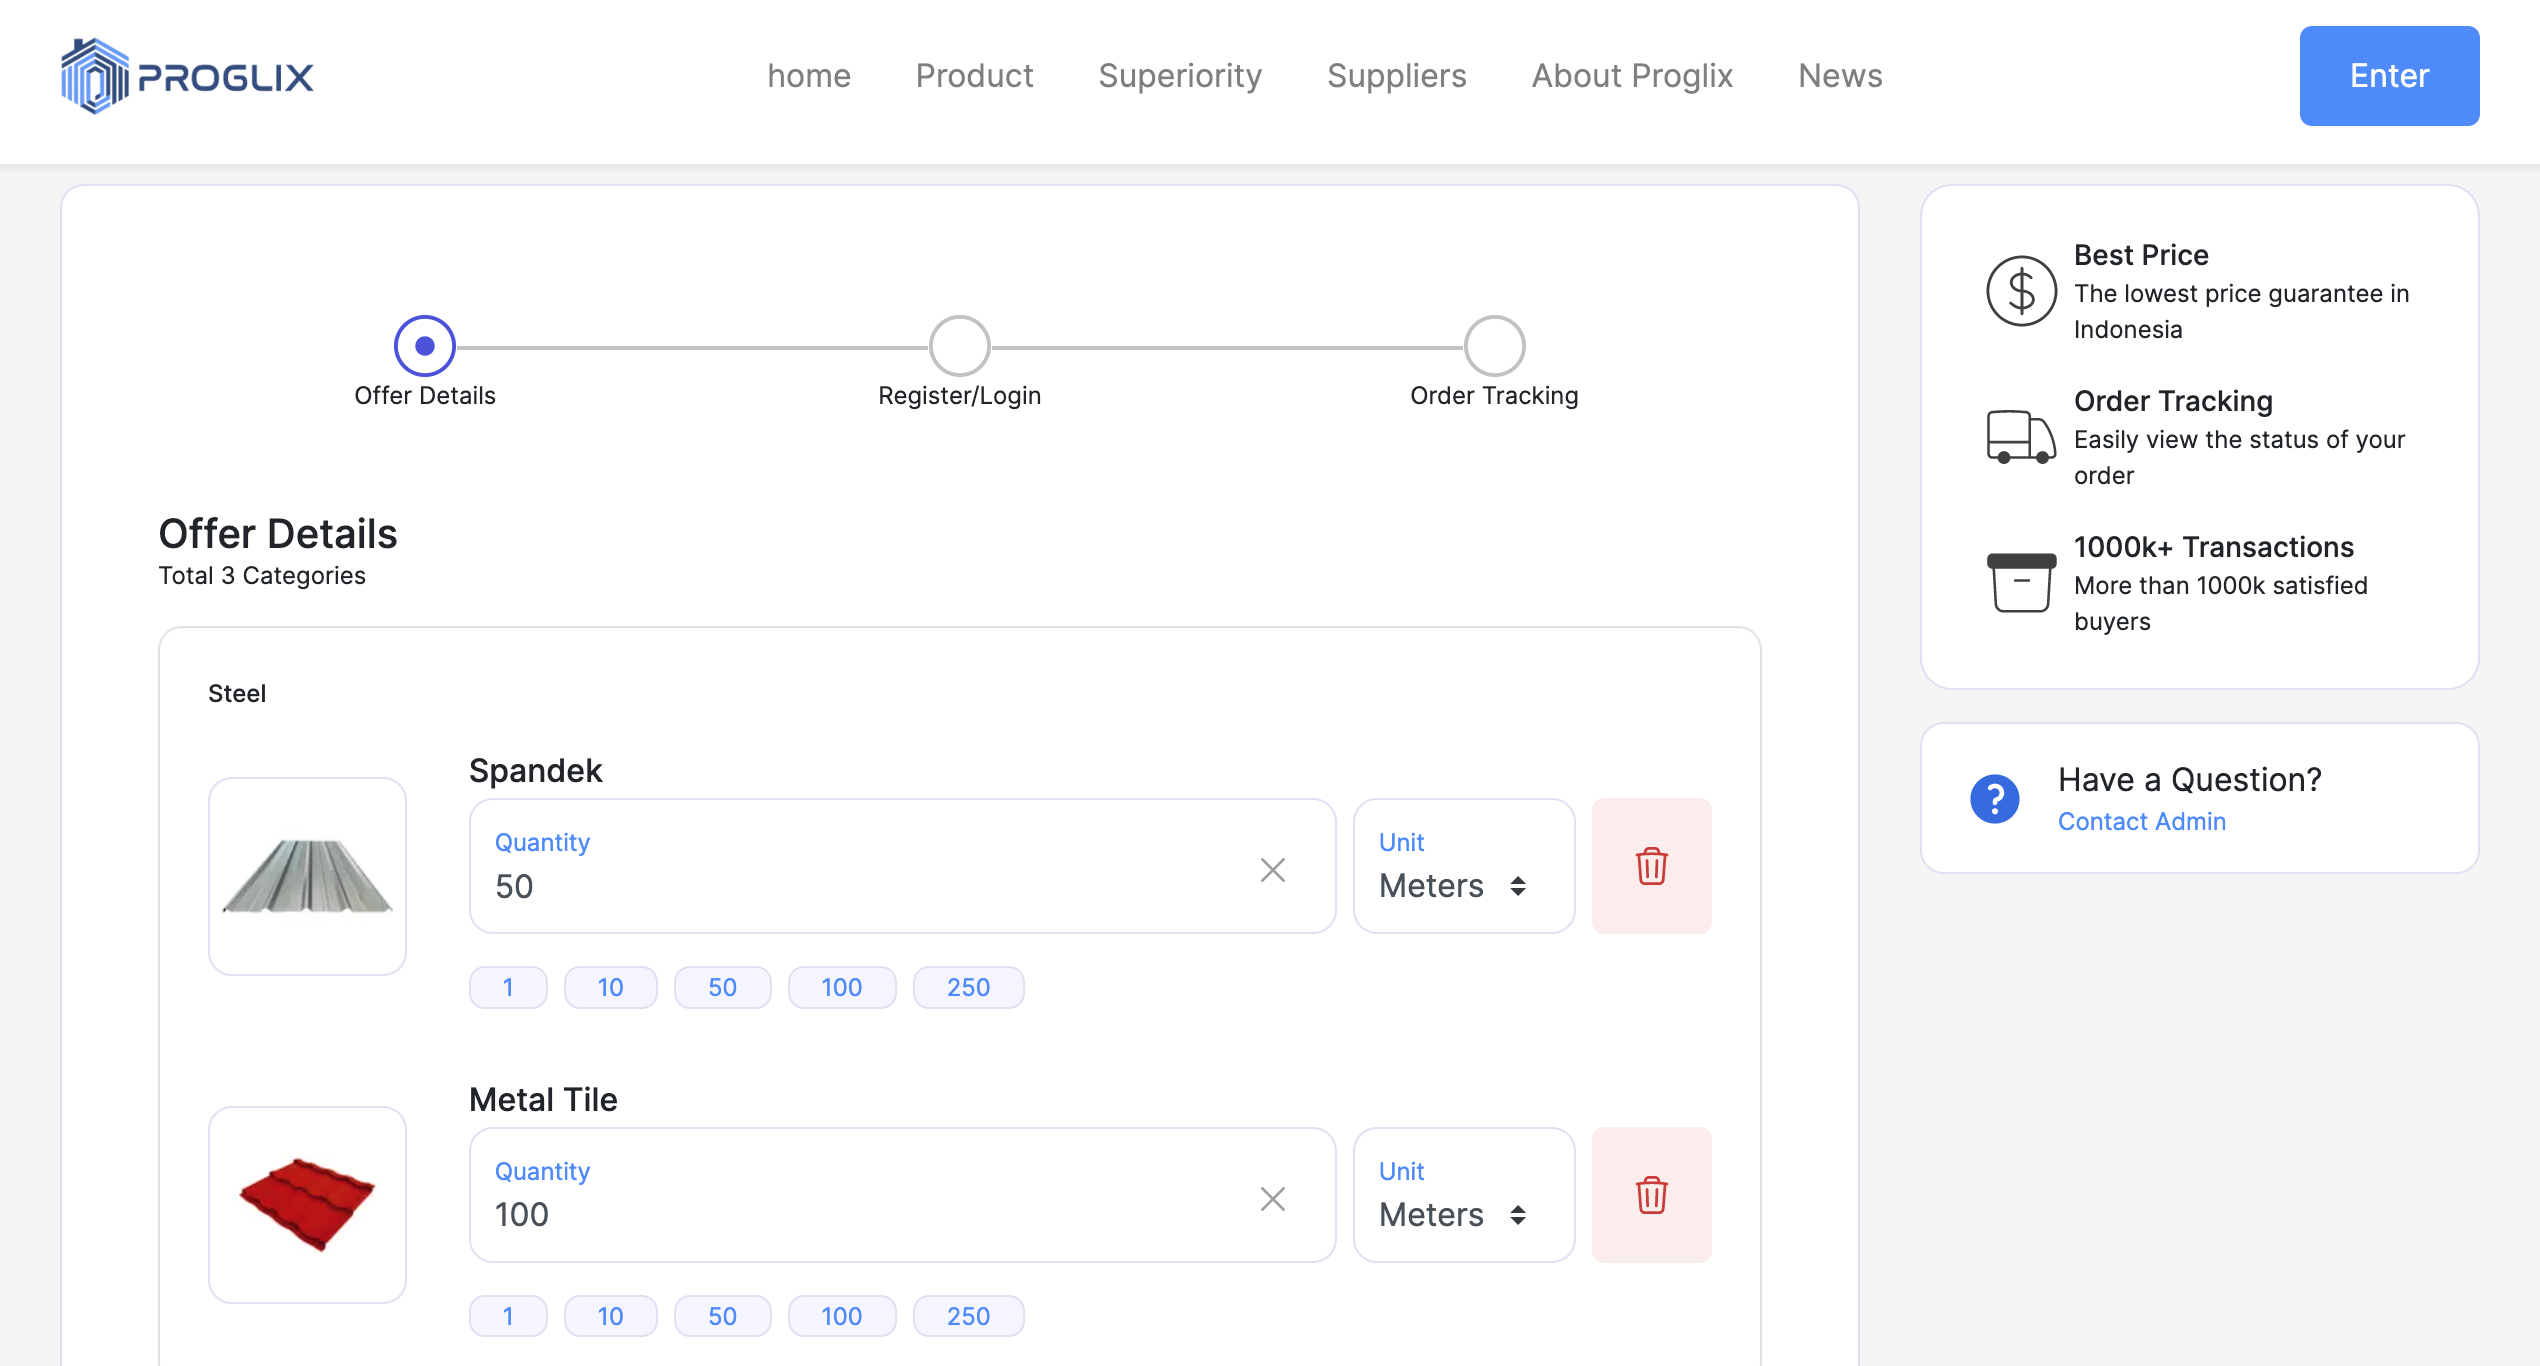Click the Metal Tile quantity input field
This screenshot has width=2540, height=1366.
[x=860, y=1214]
